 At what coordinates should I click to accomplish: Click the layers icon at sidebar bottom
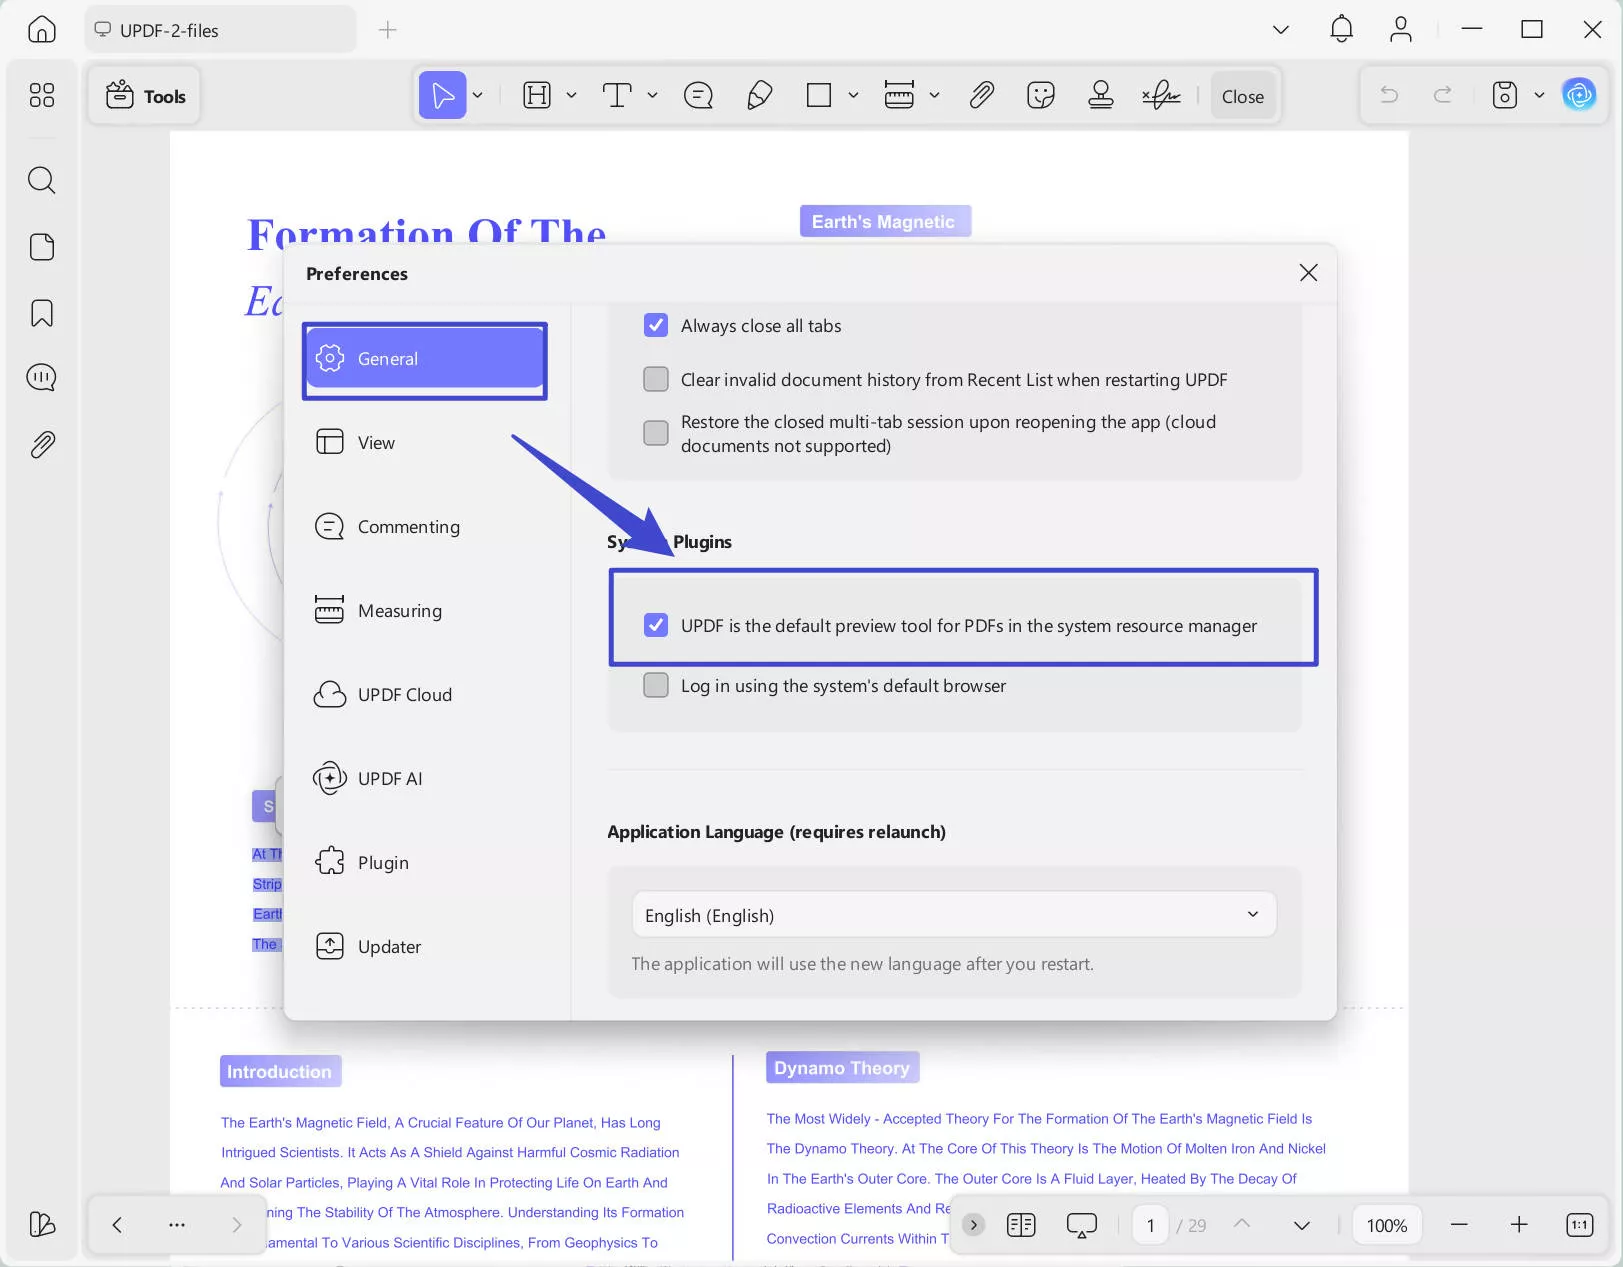point(41,1224)
